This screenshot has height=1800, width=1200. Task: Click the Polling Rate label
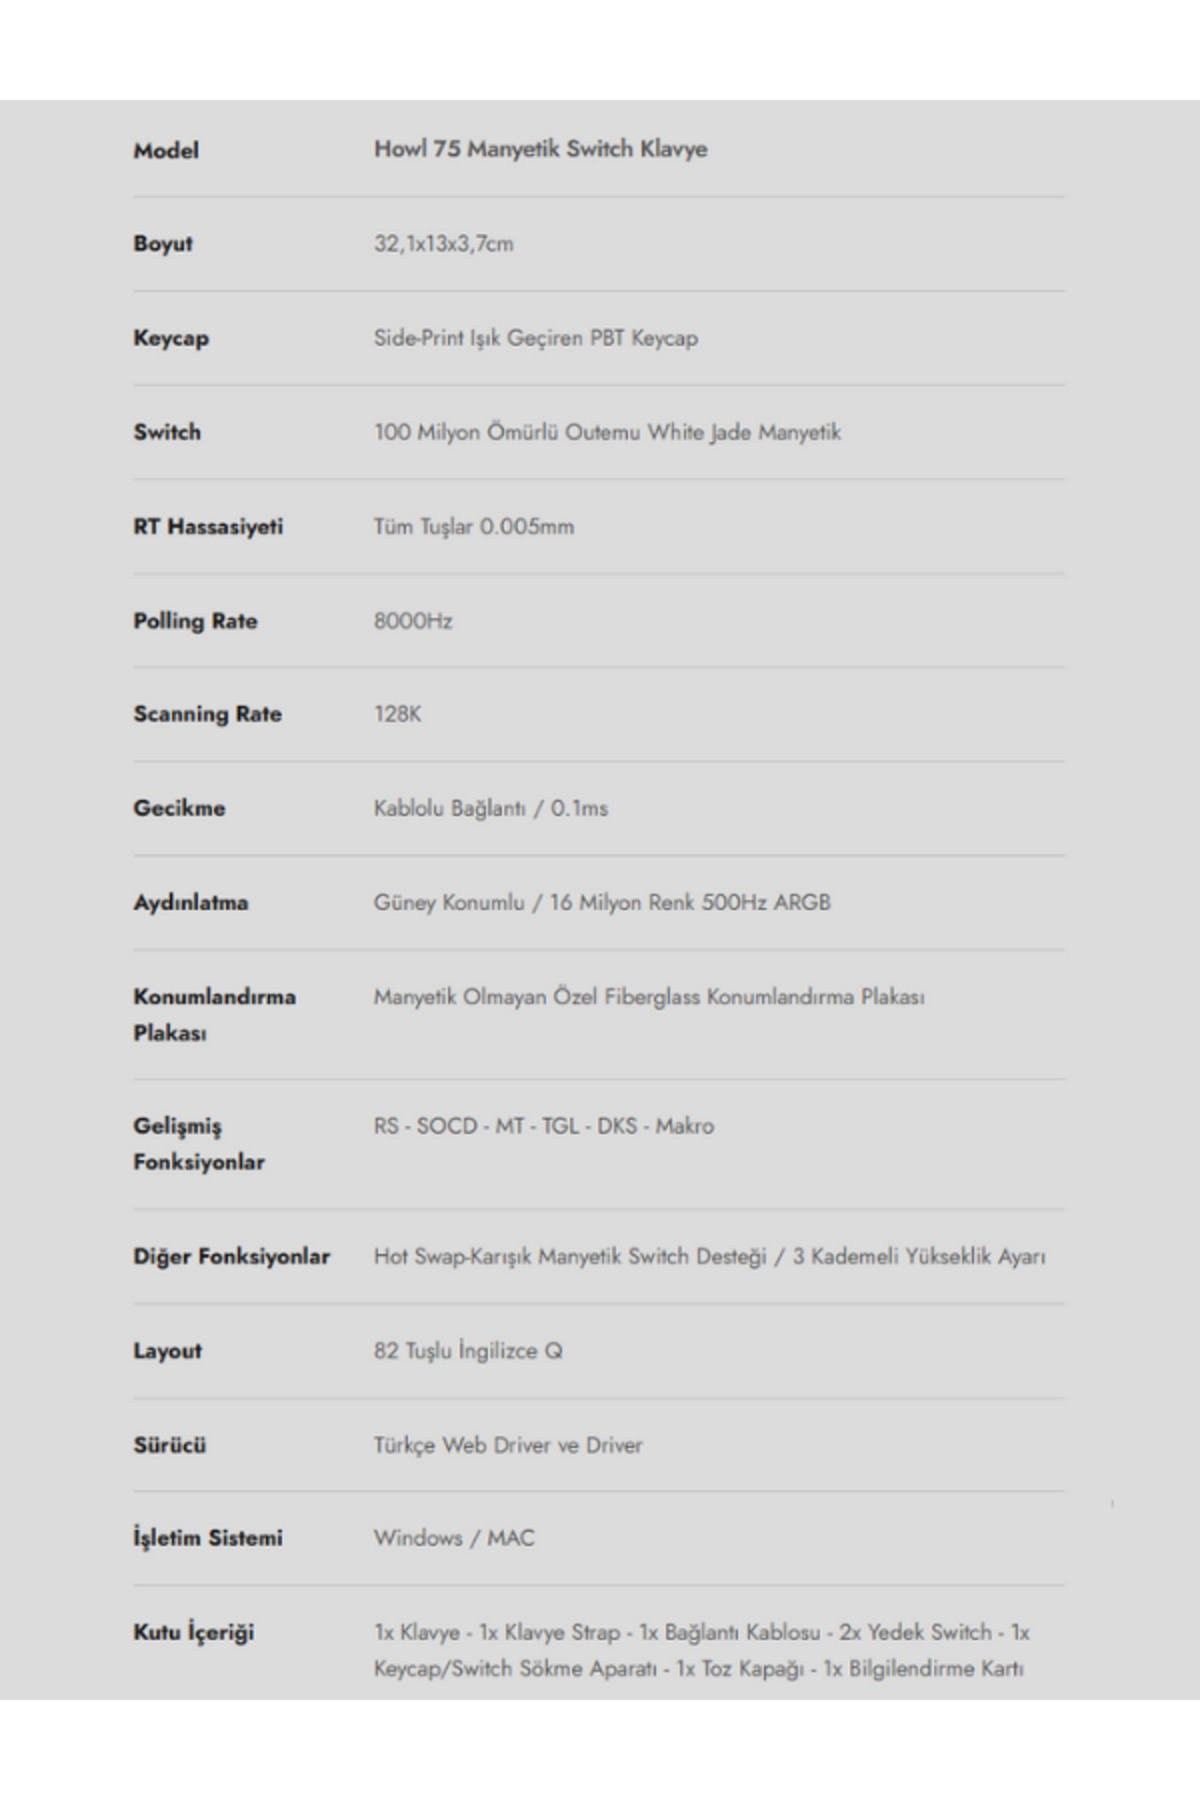tap(195, 621)
